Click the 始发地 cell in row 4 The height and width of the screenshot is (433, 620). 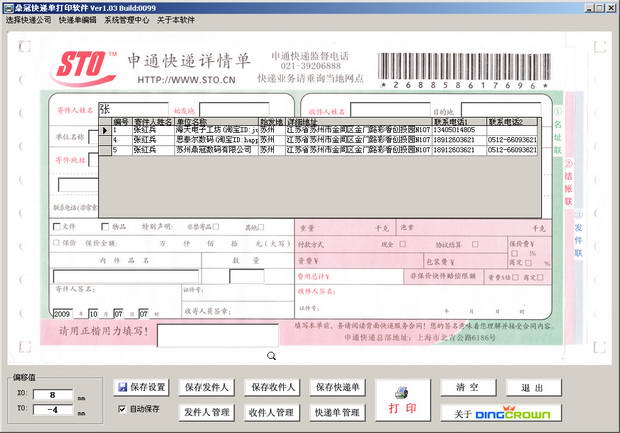click(272, 140)
